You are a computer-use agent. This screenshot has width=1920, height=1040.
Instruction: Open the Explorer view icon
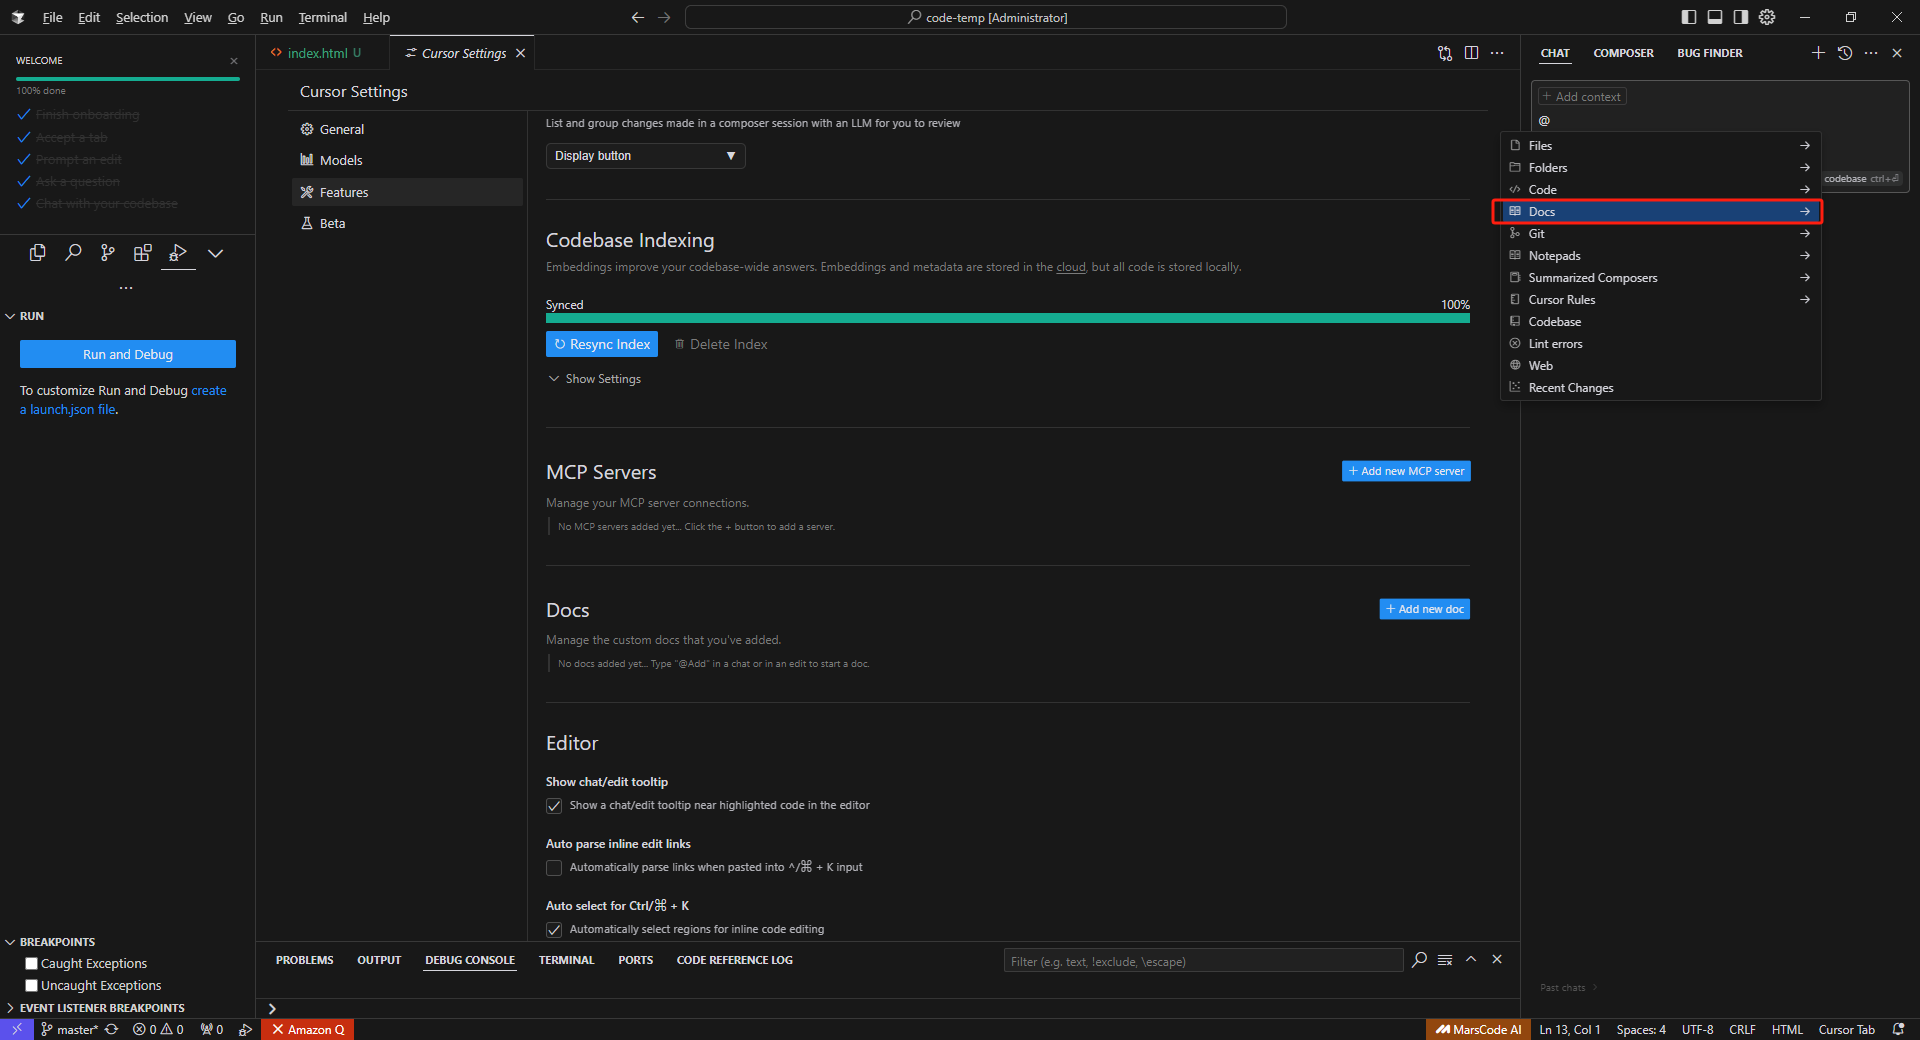(38, 253)
